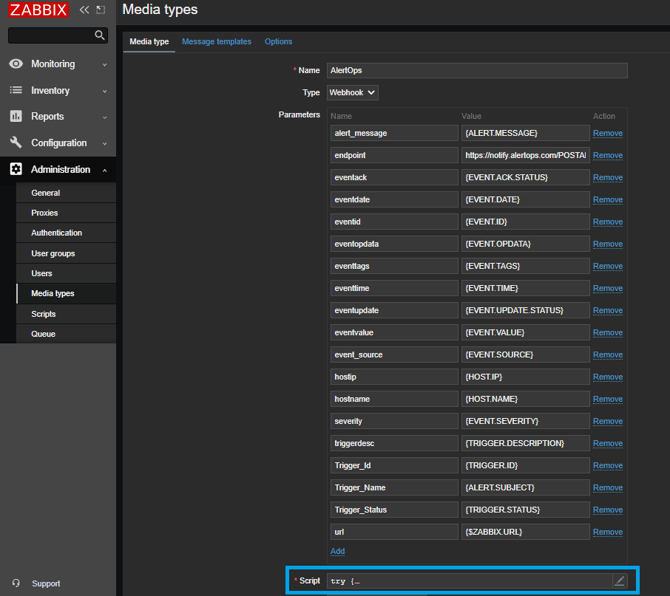The image size is (670, 596).
Task: Click the sidebar hide toggle icon
Action: tap(100, 10)
